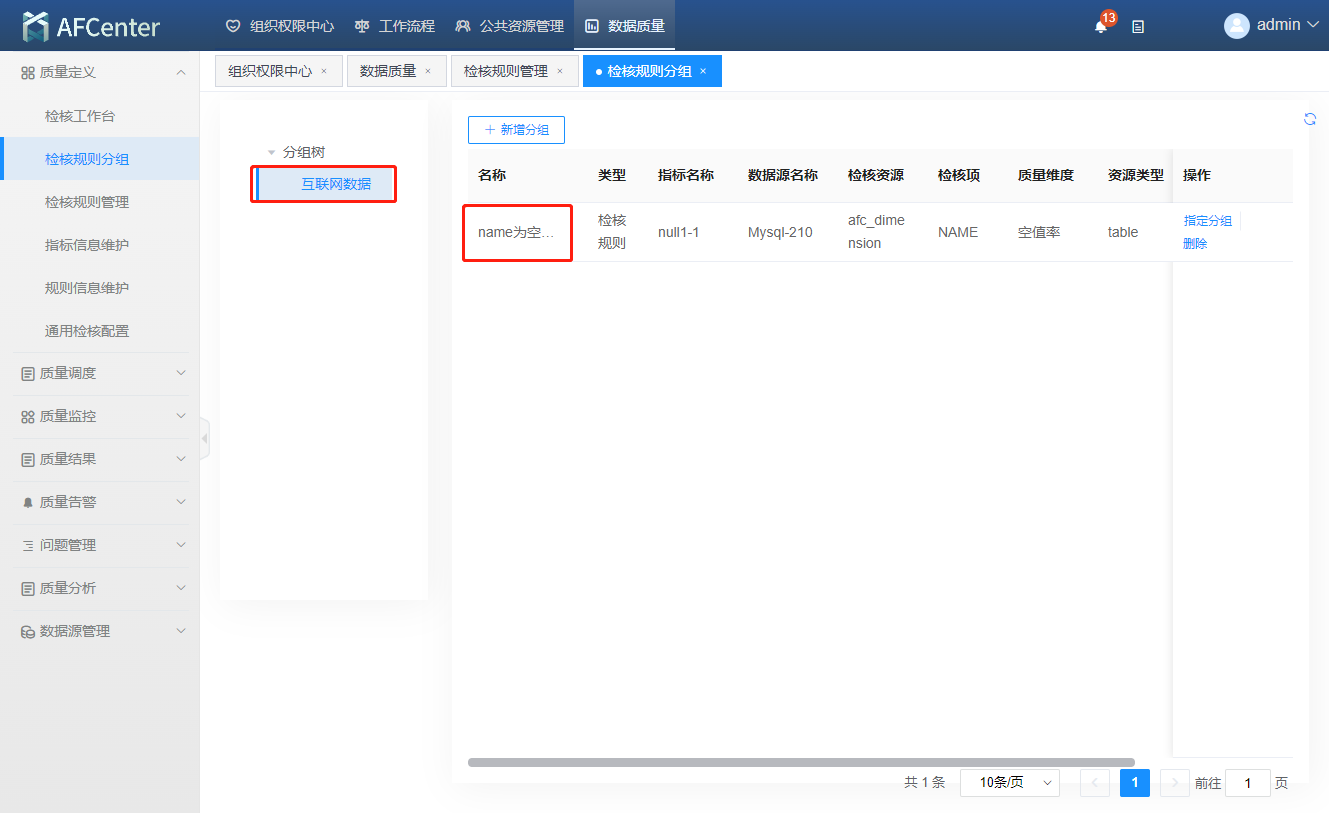Close the 数据质量 tab
Image resolution: width=1329 pixels, height=813 pixels.
coord(428,71)
